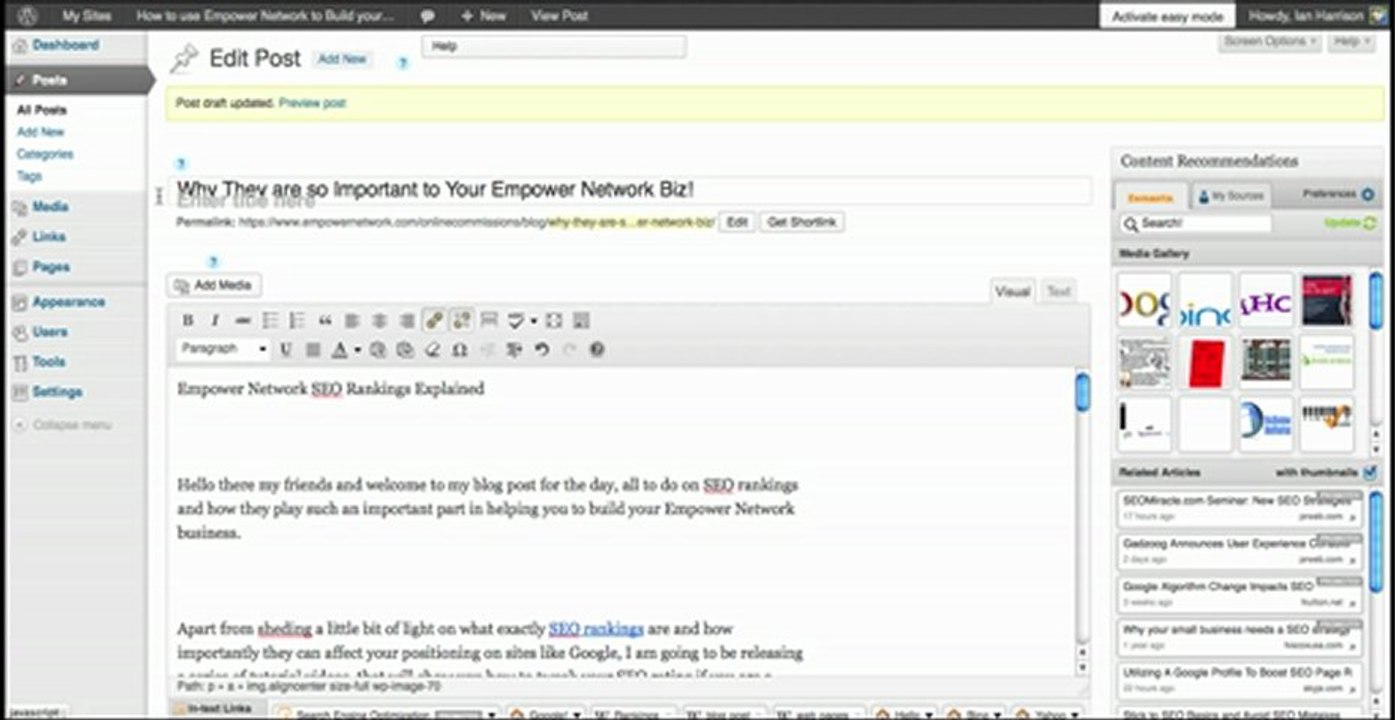Screen dimensions: 1395x720
Task: Toggle the kitchen sink toolbar row
Action: coord(581,321)
